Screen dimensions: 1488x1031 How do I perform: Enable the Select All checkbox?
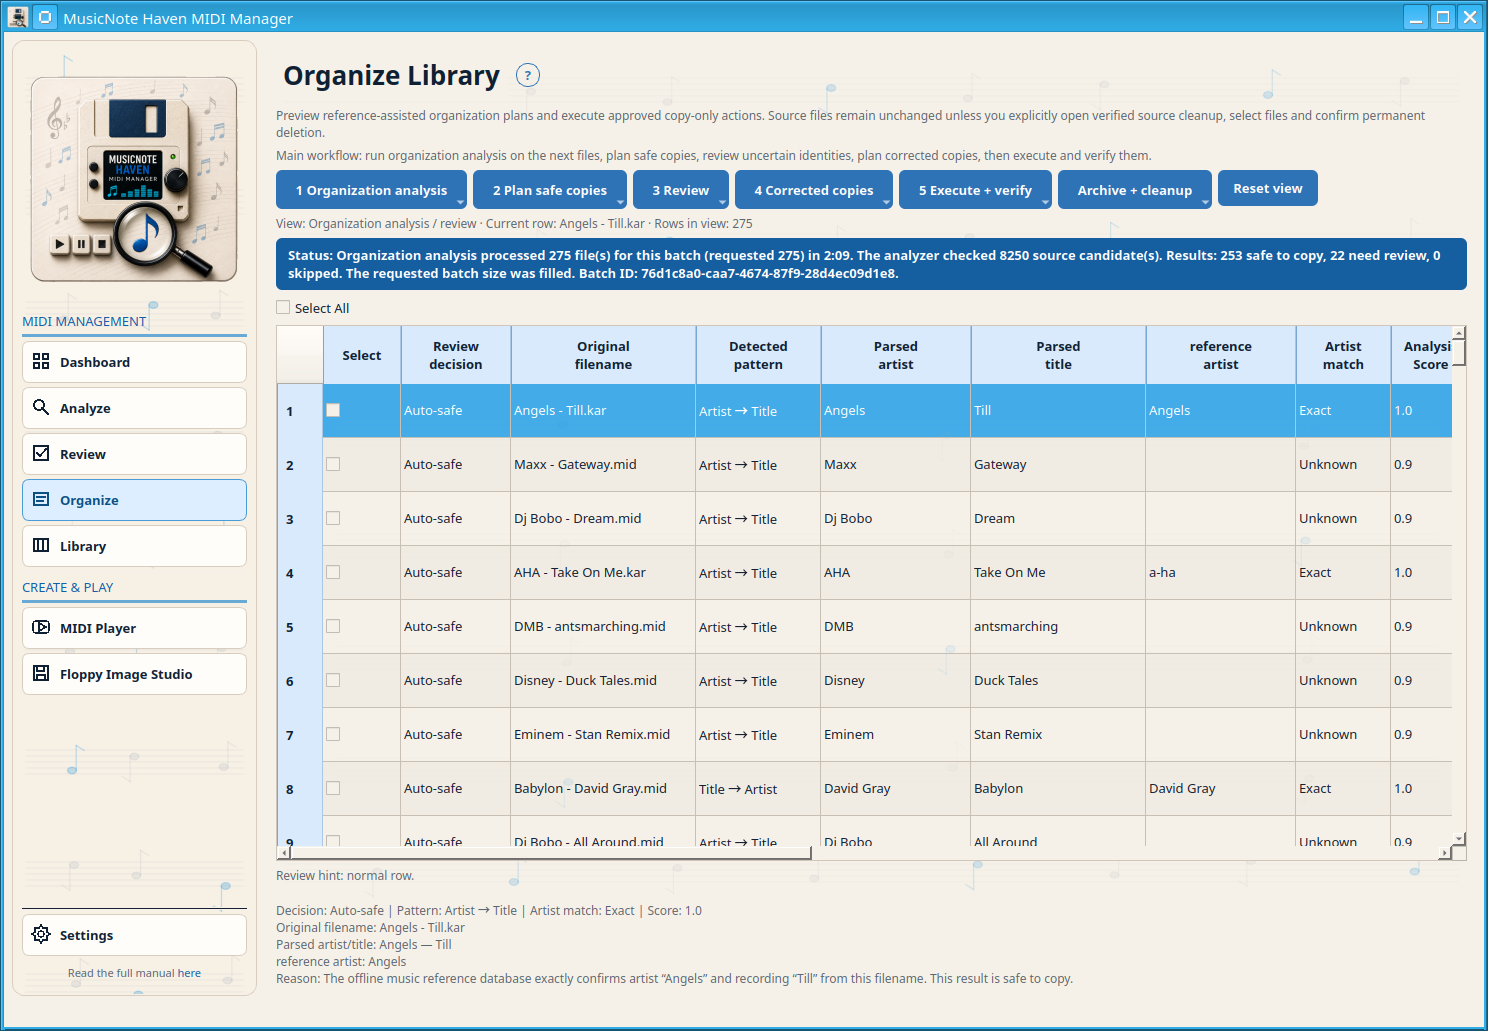pos(283,308)
